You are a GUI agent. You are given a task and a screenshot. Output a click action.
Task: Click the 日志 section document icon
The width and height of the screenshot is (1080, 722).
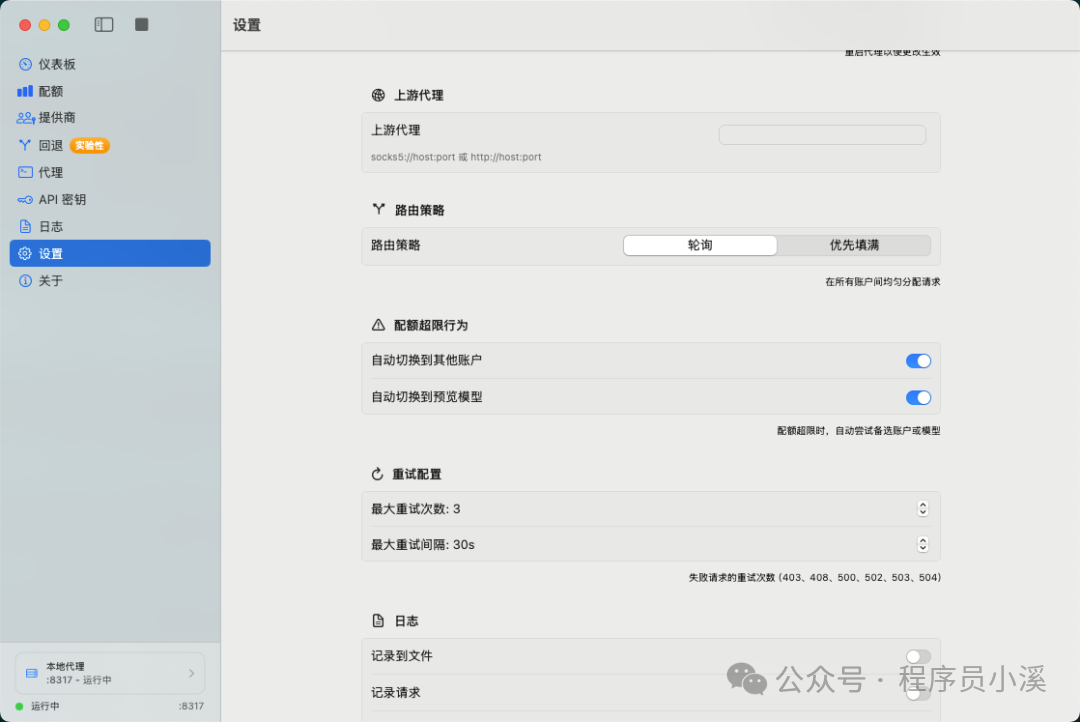pyautogui.click(x=378, y=621)
